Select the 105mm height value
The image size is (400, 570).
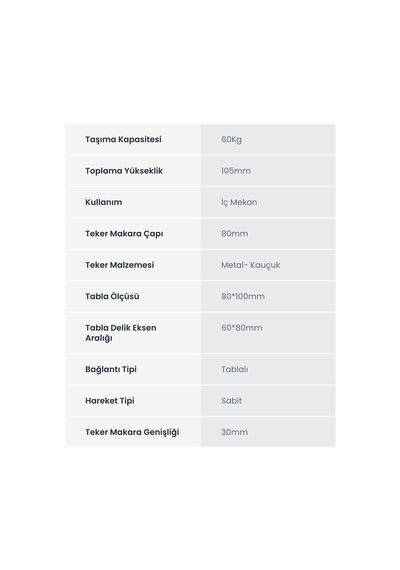(236, 171)
